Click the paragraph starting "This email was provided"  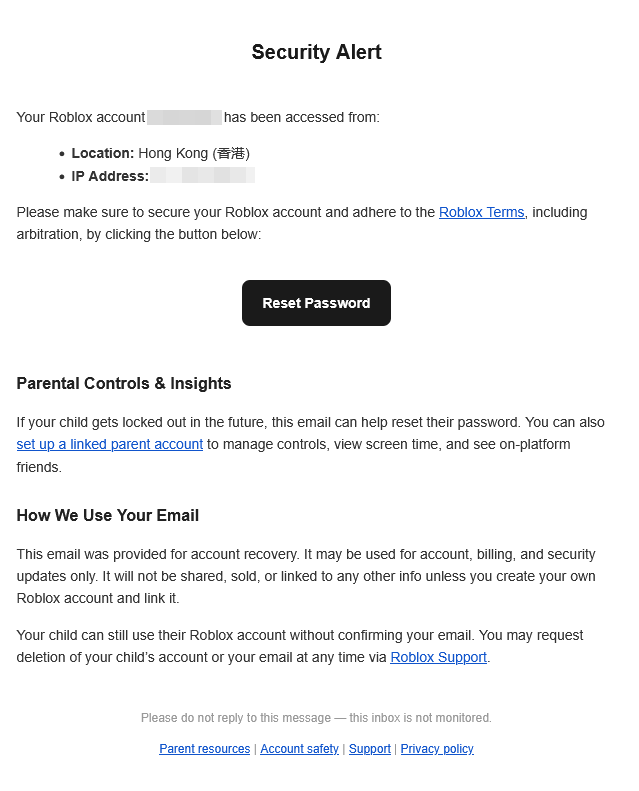[x=306, y=576]
